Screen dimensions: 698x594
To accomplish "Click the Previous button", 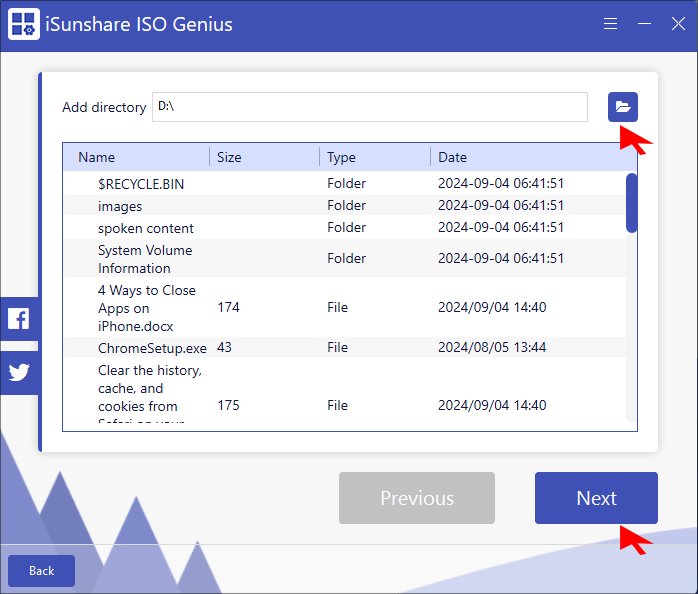I will coord(416,498).
